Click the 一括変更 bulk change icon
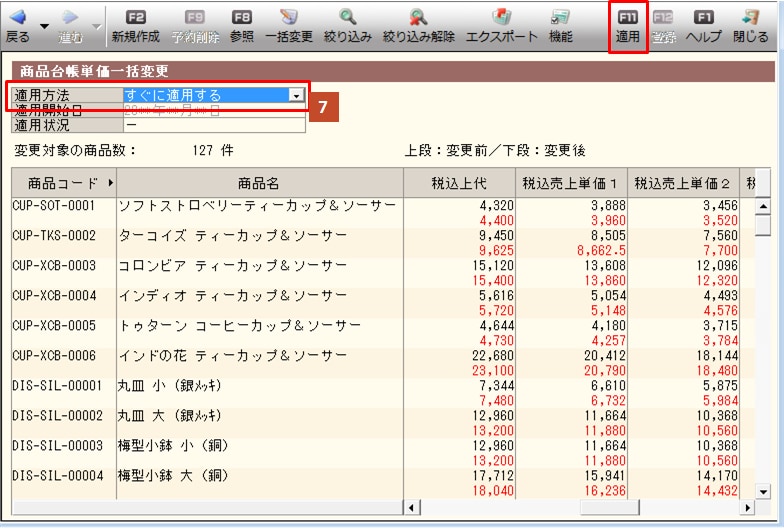 coord(288,18)
